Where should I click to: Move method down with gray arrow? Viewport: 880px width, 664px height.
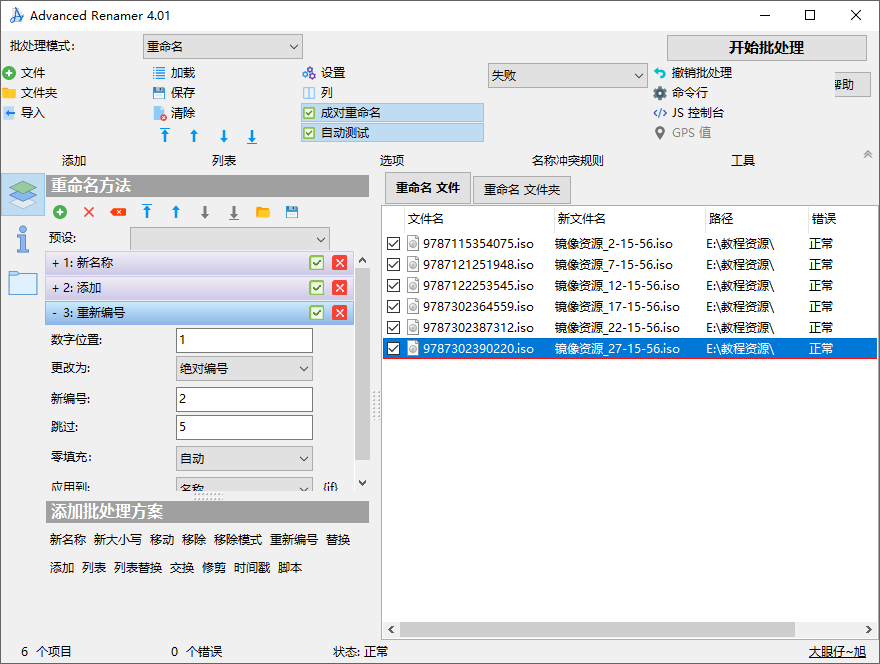click(x=205, y=212)
